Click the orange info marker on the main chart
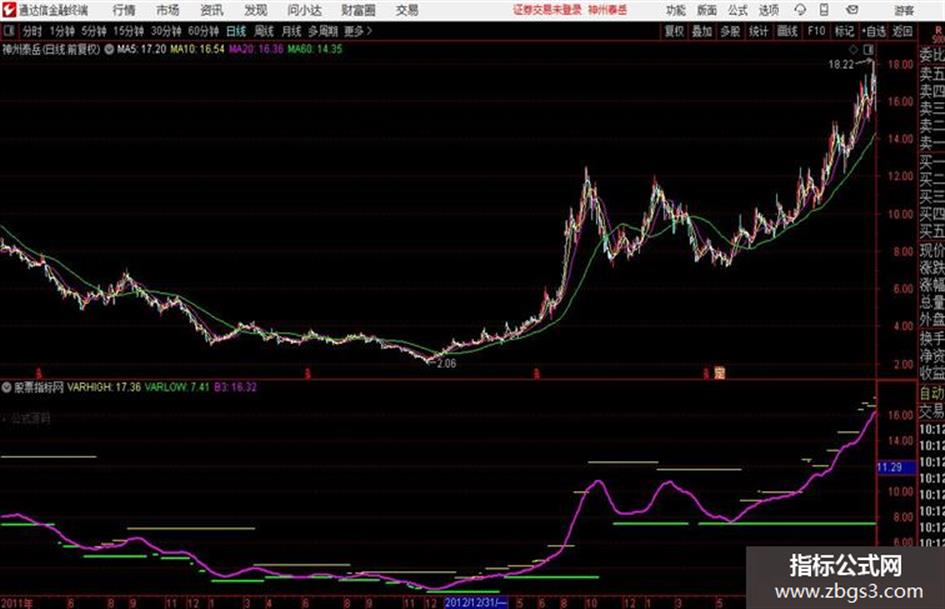 [719, 373]
